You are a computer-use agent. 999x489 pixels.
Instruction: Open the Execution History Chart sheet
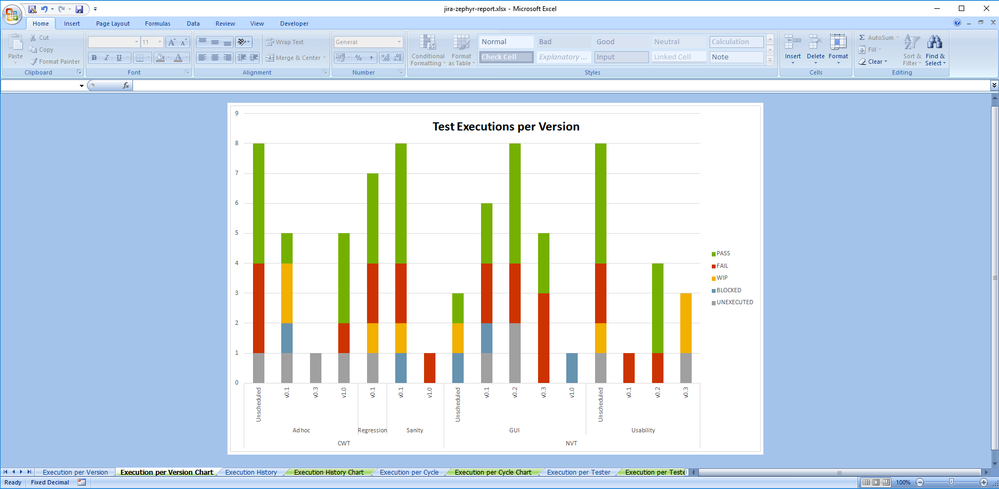coord(328,472)
